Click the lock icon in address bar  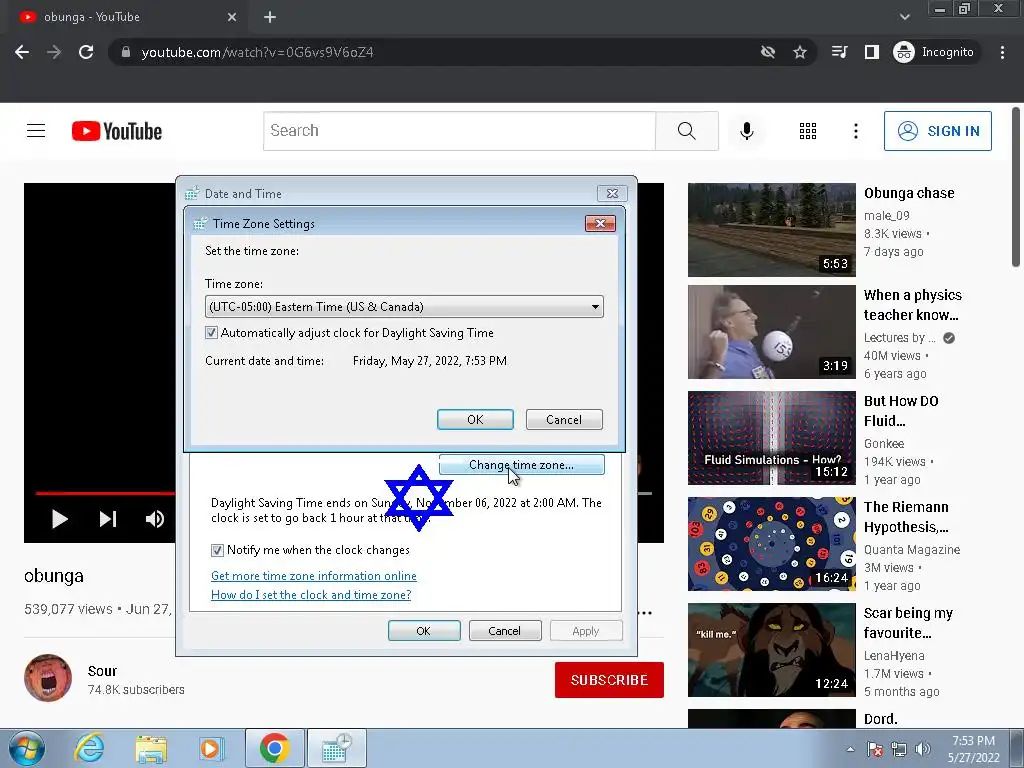coord(126,52)
